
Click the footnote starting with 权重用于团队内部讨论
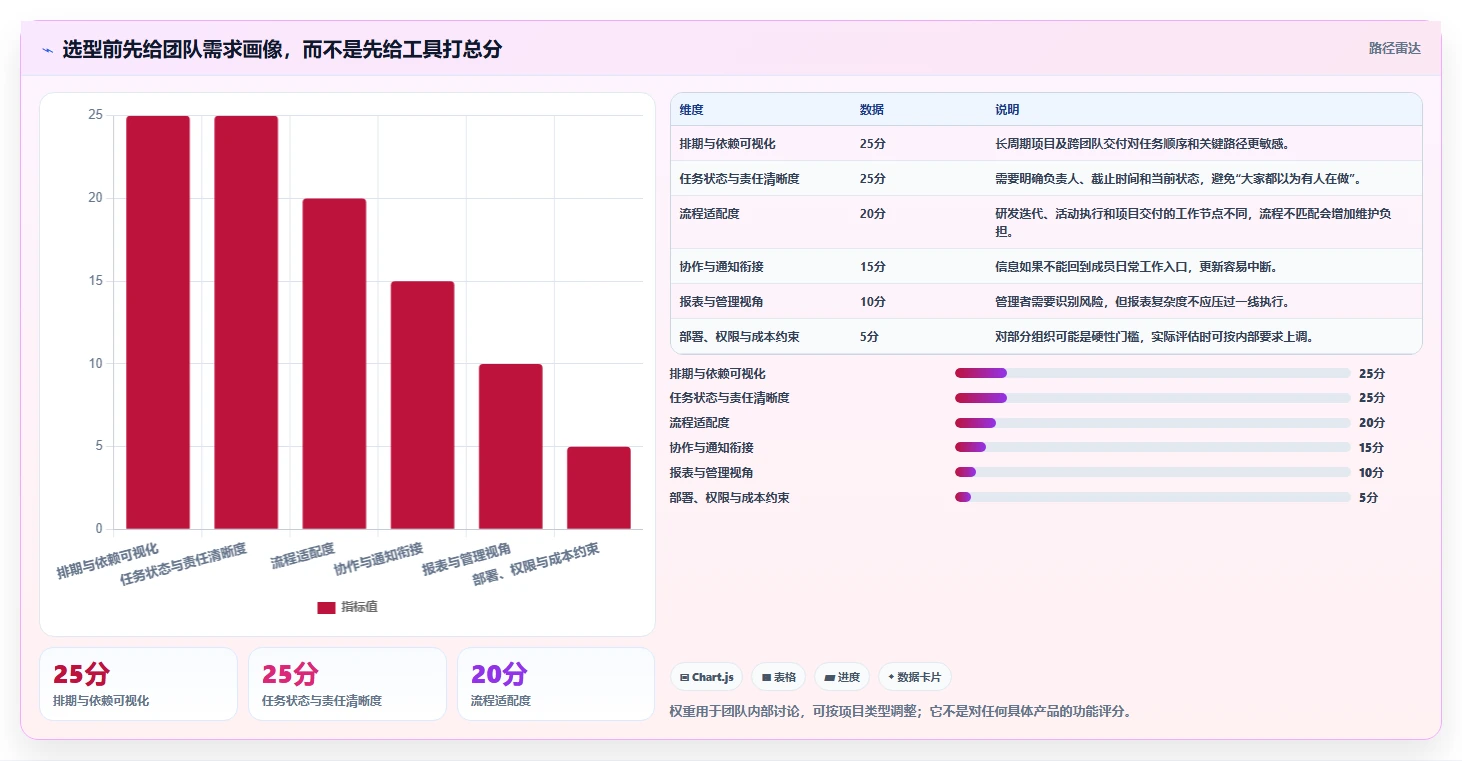click(x=900, y=712)
